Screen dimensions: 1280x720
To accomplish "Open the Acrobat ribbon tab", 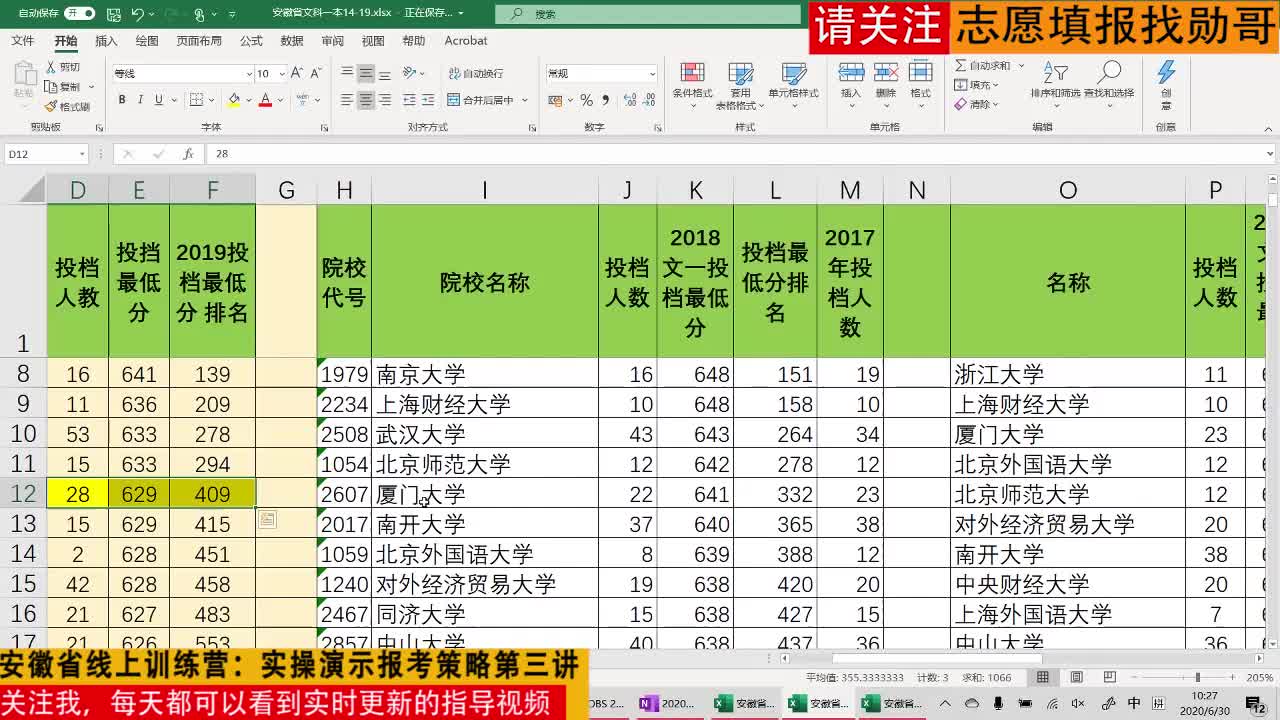I will pos(466,41).
